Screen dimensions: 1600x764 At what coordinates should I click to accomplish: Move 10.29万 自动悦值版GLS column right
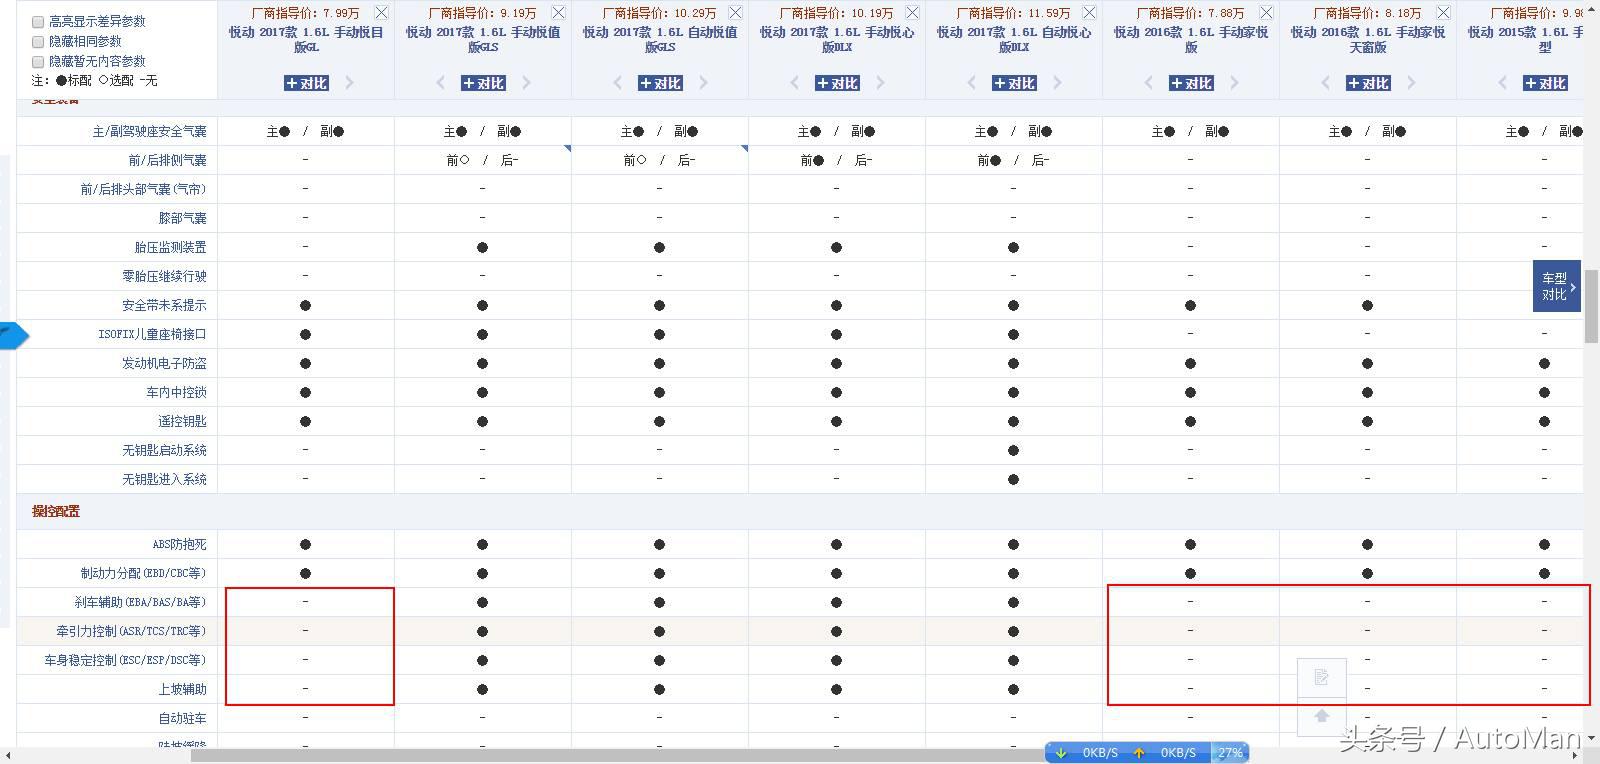[704, 83]
